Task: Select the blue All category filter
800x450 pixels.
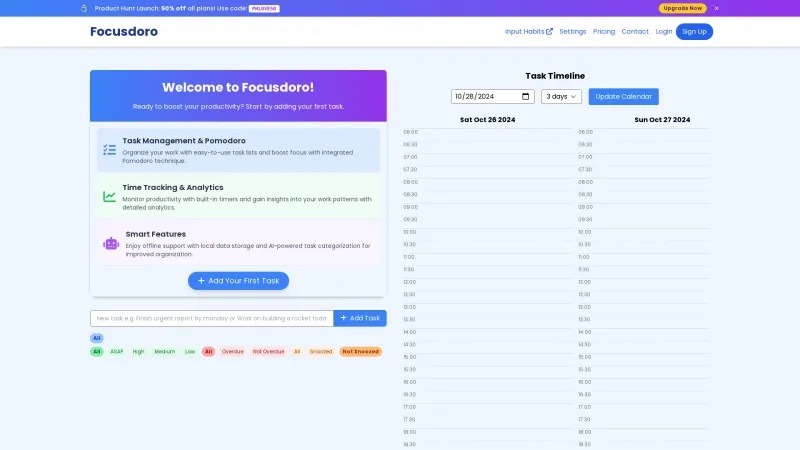Action: click(x=96, y=338)
